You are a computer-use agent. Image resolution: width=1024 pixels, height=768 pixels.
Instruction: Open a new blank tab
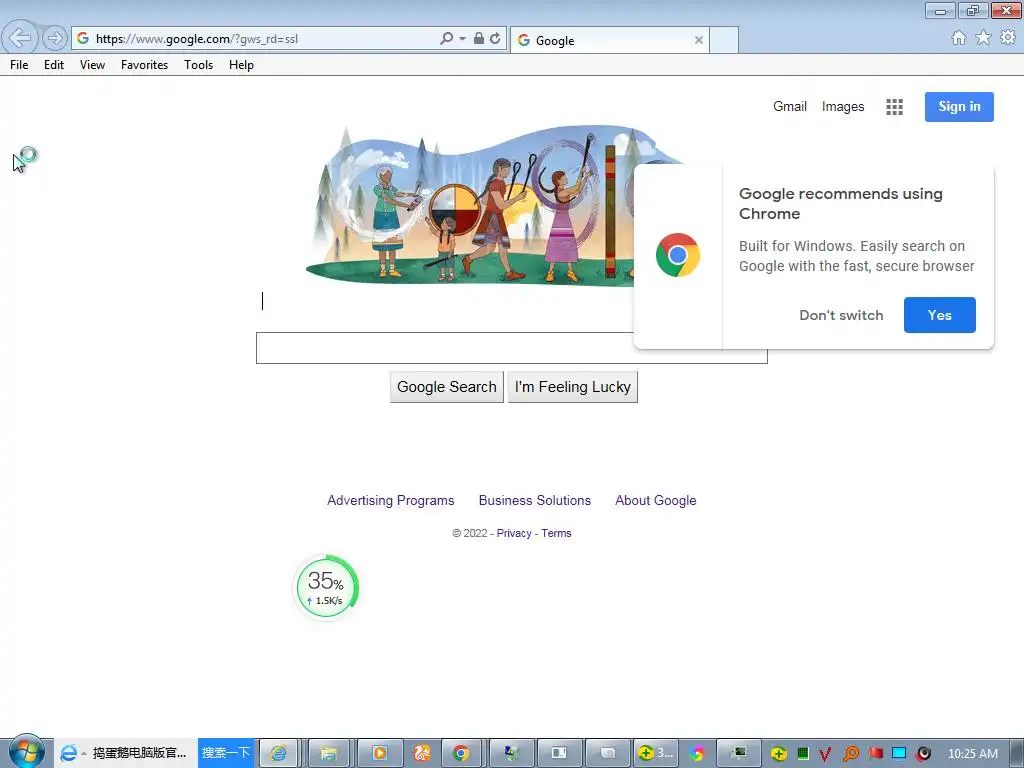(724, 40)
